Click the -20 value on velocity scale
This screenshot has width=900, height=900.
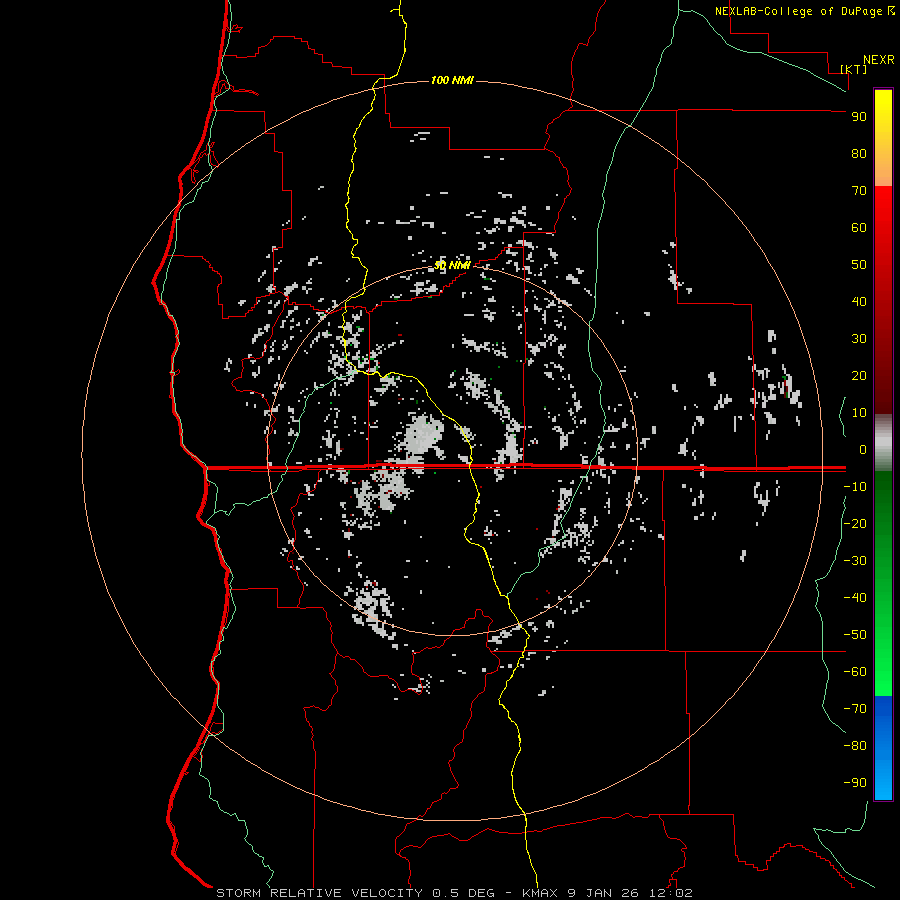click(855, 524)
